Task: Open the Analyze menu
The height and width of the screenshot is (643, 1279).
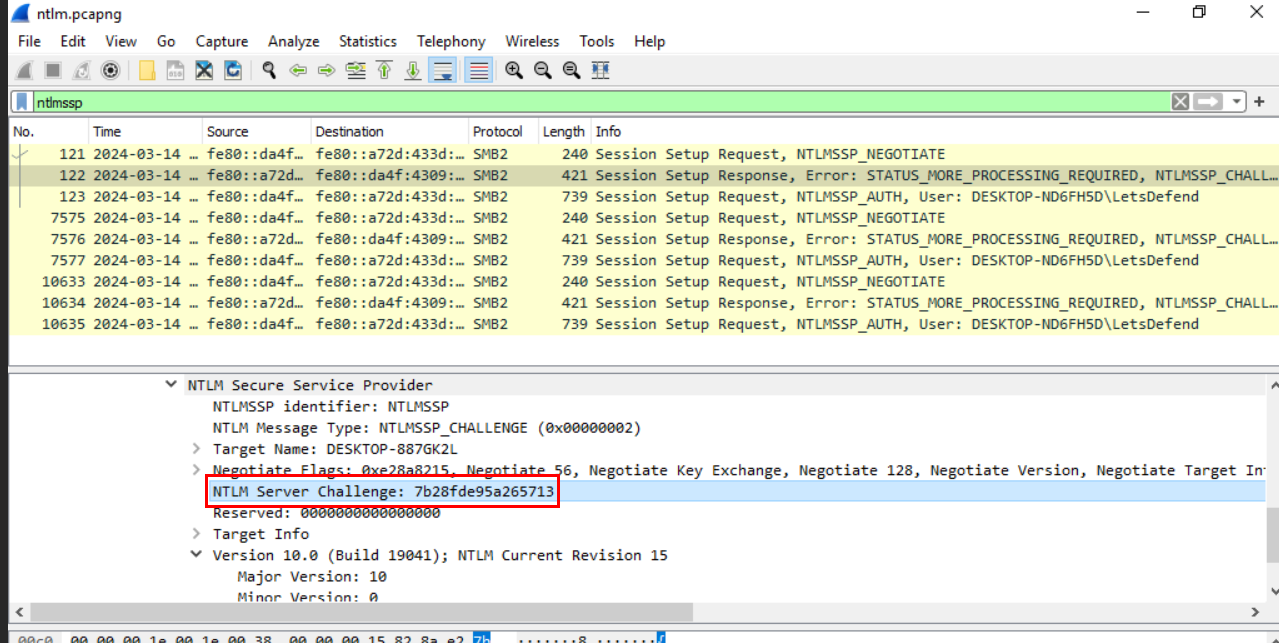Action: pos(293,41)
